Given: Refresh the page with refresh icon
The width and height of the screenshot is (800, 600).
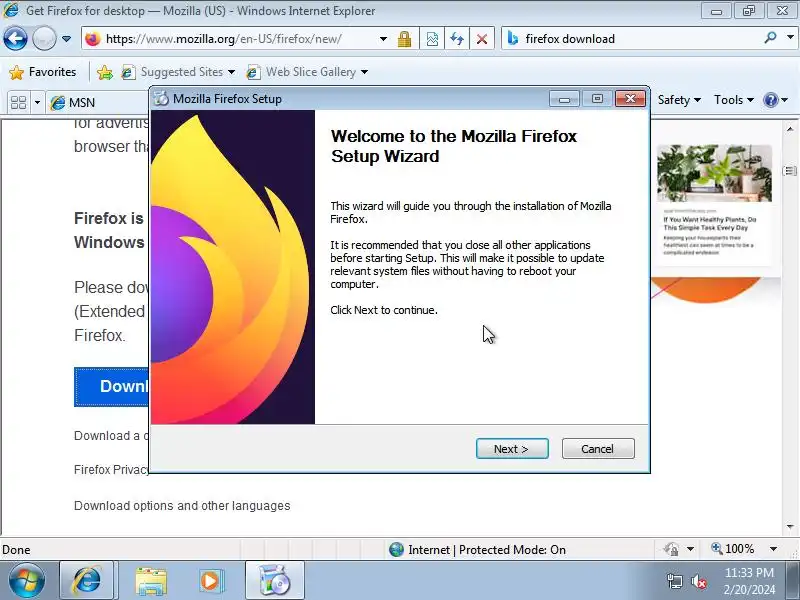Looking at the screenshot, I should 457,39.
